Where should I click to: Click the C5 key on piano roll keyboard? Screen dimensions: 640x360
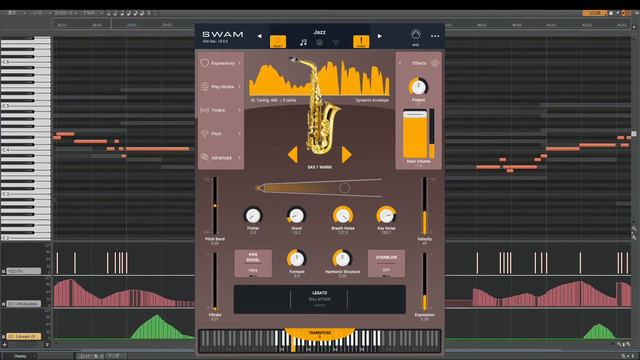(25, 106)
